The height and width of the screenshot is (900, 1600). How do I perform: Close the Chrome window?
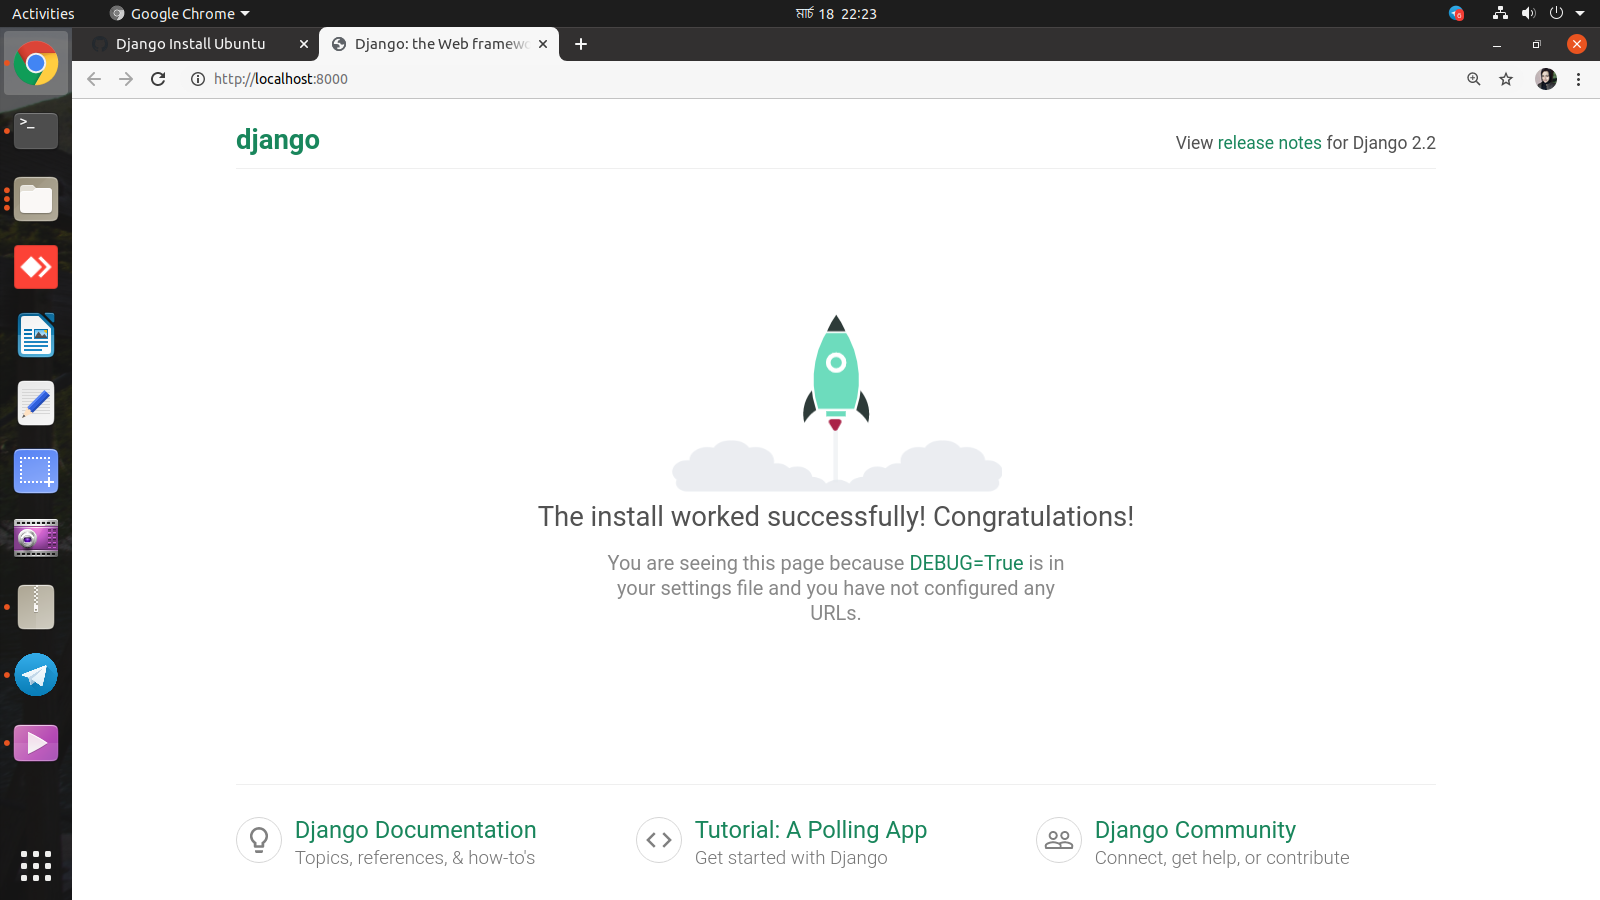coord(1577,44)
